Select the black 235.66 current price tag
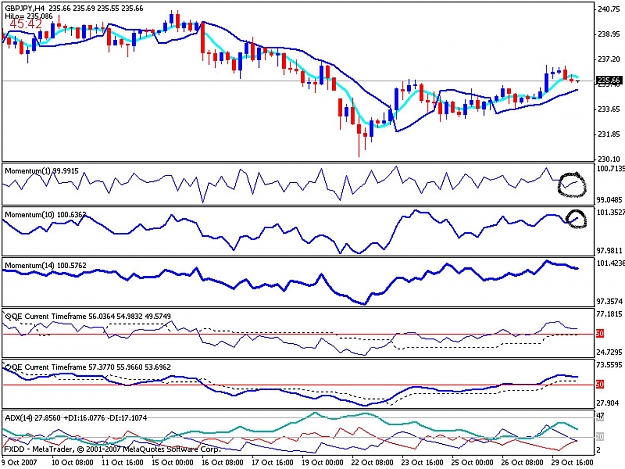 click(x=609, y=80)
